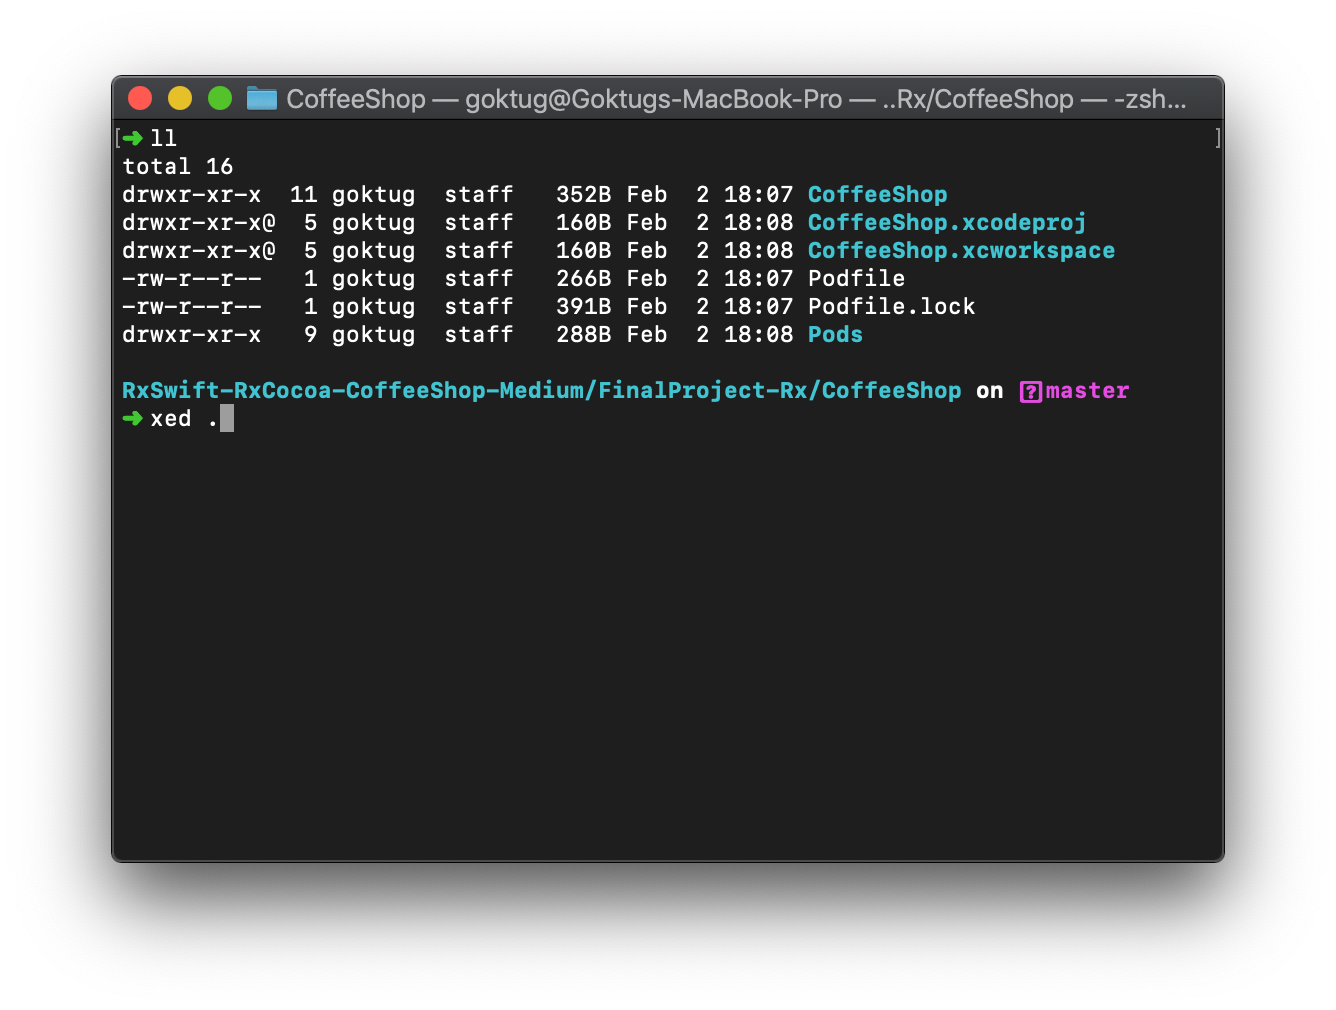Click the right bracket marker on the prompt line
The image size is (1336, 1010).
click(1217, 137)
